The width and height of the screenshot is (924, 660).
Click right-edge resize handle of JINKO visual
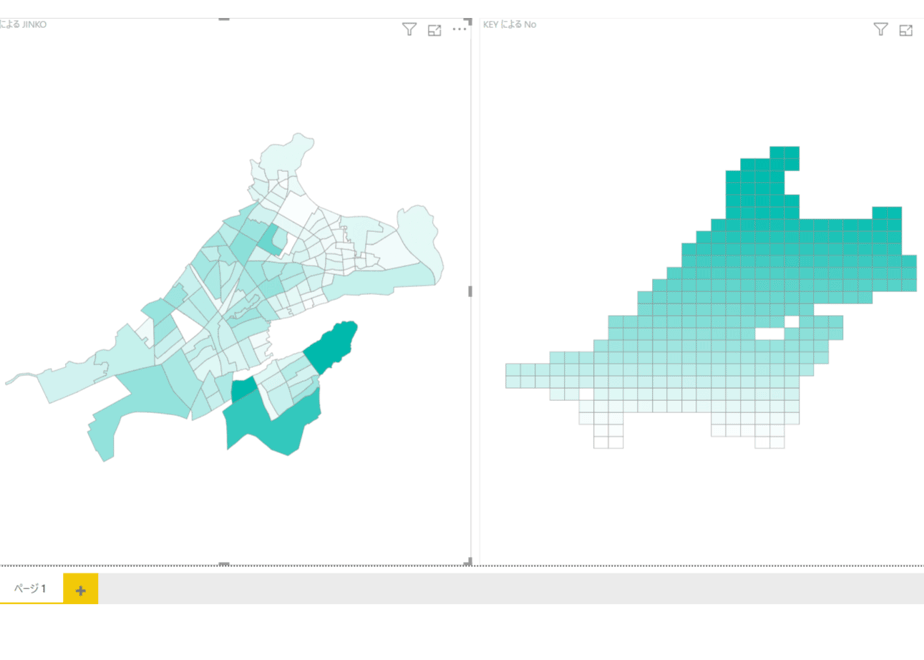coord(470,291)
